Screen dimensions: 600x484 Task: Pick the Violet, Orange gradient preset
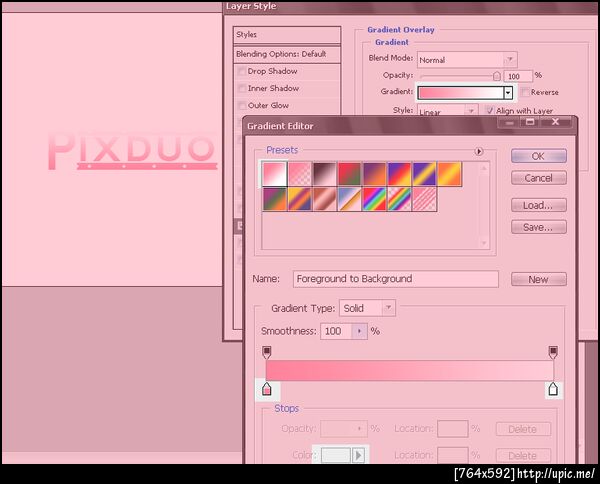(374, 174)
